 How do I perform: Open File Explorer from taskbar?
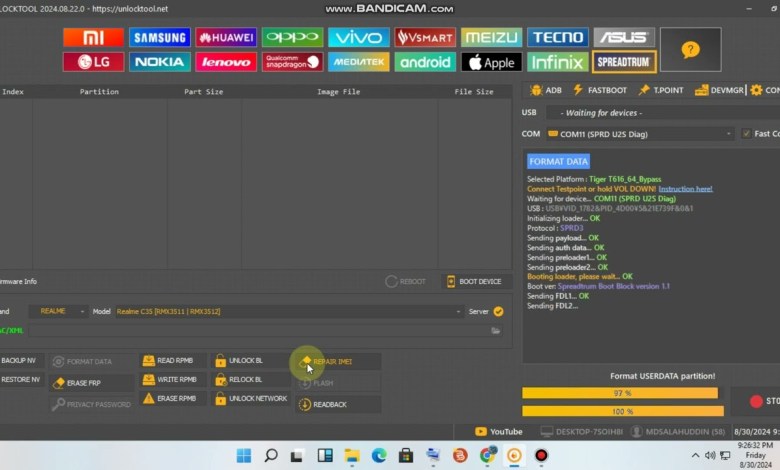click(x=352, y=455)
